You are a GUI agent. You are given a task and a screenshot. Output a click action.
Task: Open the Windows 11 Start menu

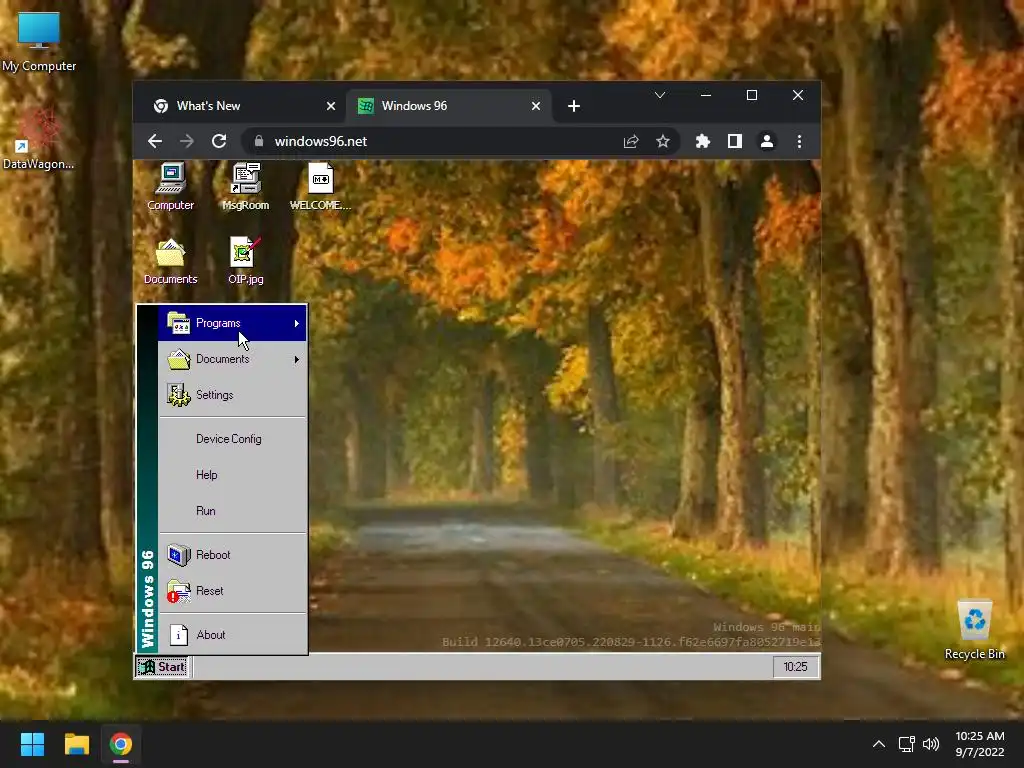click(x=32, y=744)
